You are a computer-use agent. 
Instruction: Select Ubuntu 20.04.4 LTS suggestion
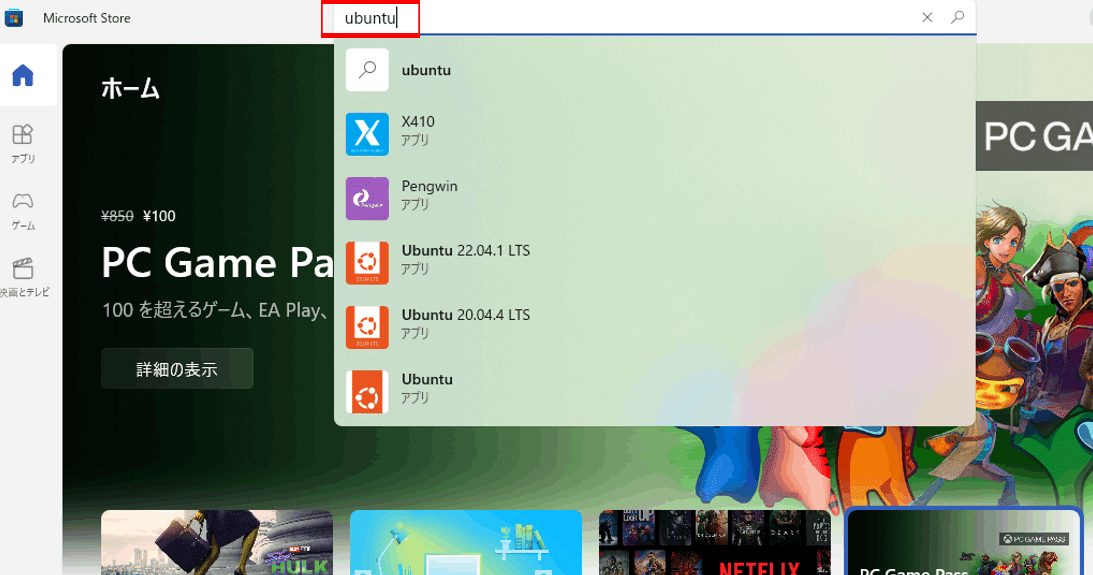(655, 327)
